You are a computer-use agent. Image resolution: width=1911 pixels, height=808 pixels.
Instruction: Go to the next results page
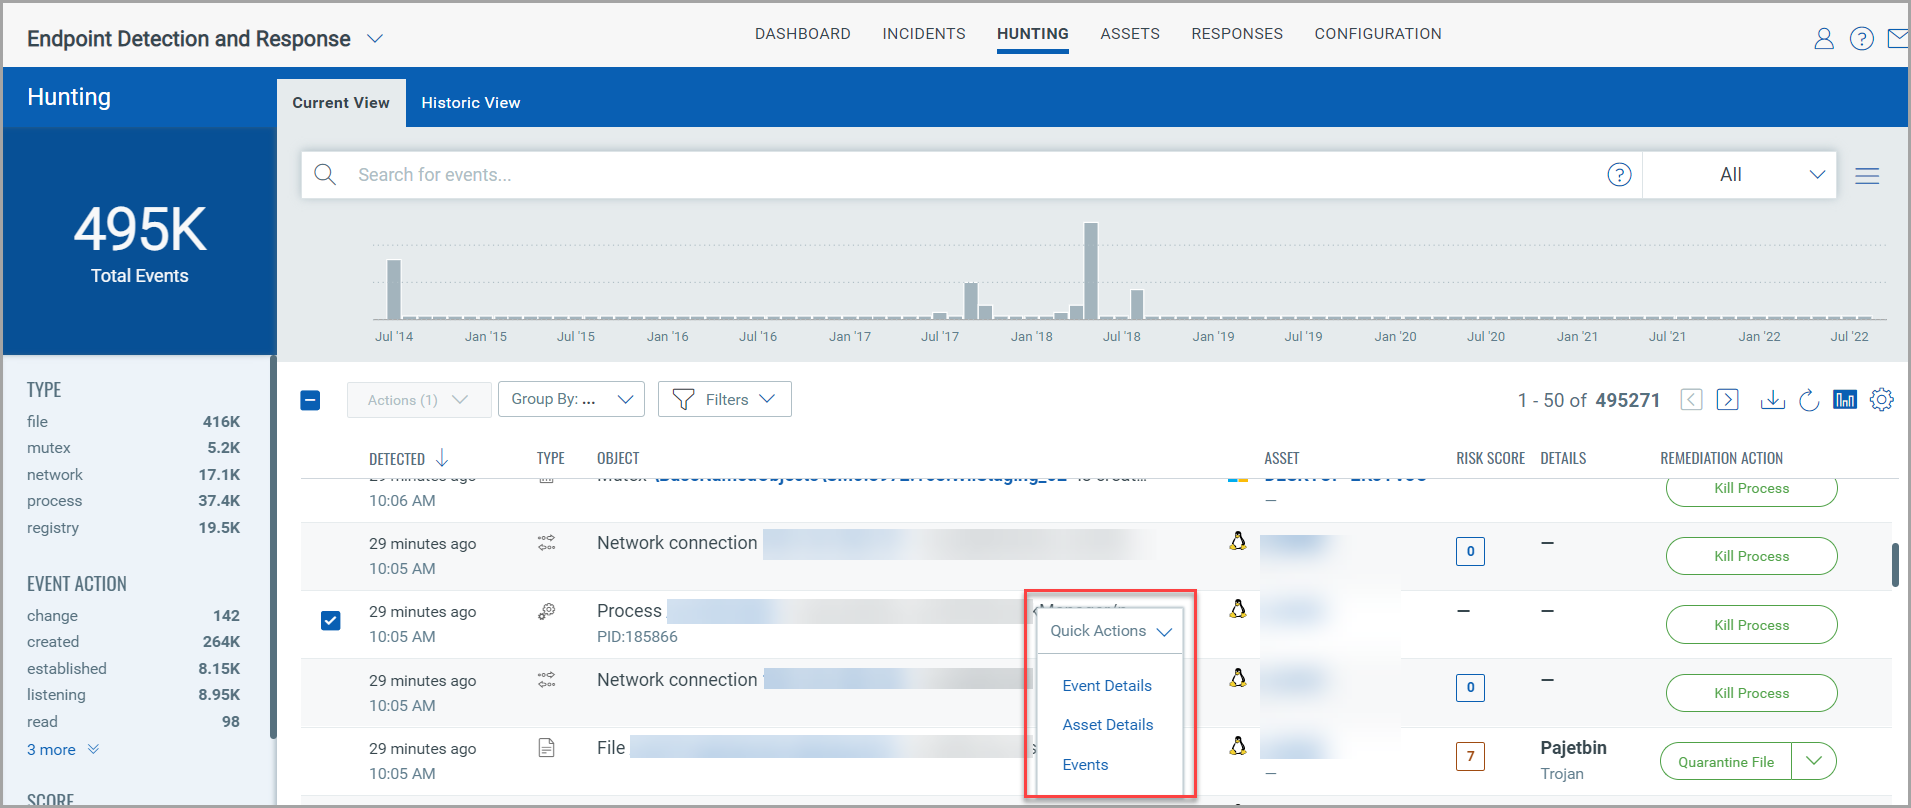[x=1727, y=400]
